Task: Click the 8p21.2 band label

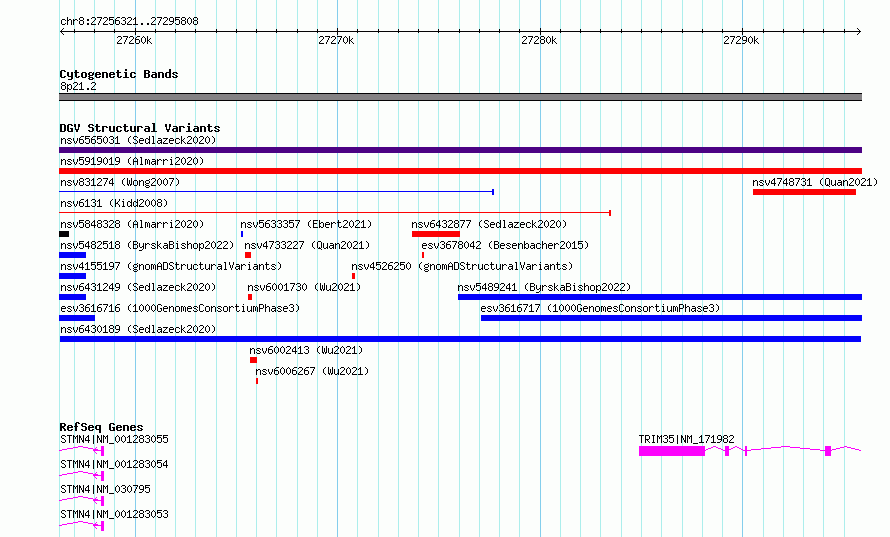Action: pyautogui.click(x=78, y=86)
